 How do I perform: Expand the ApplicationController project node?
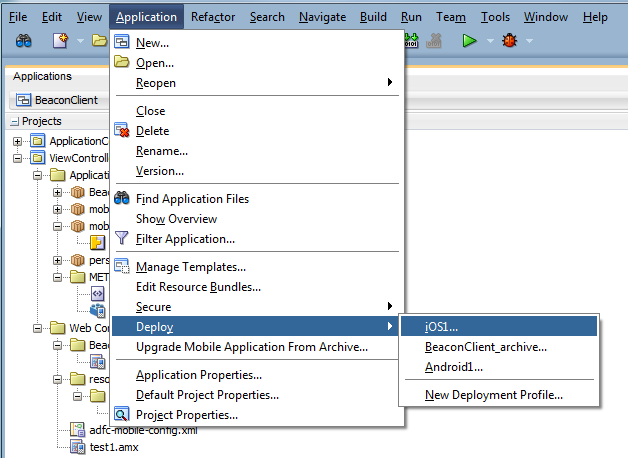coord(17,141)
